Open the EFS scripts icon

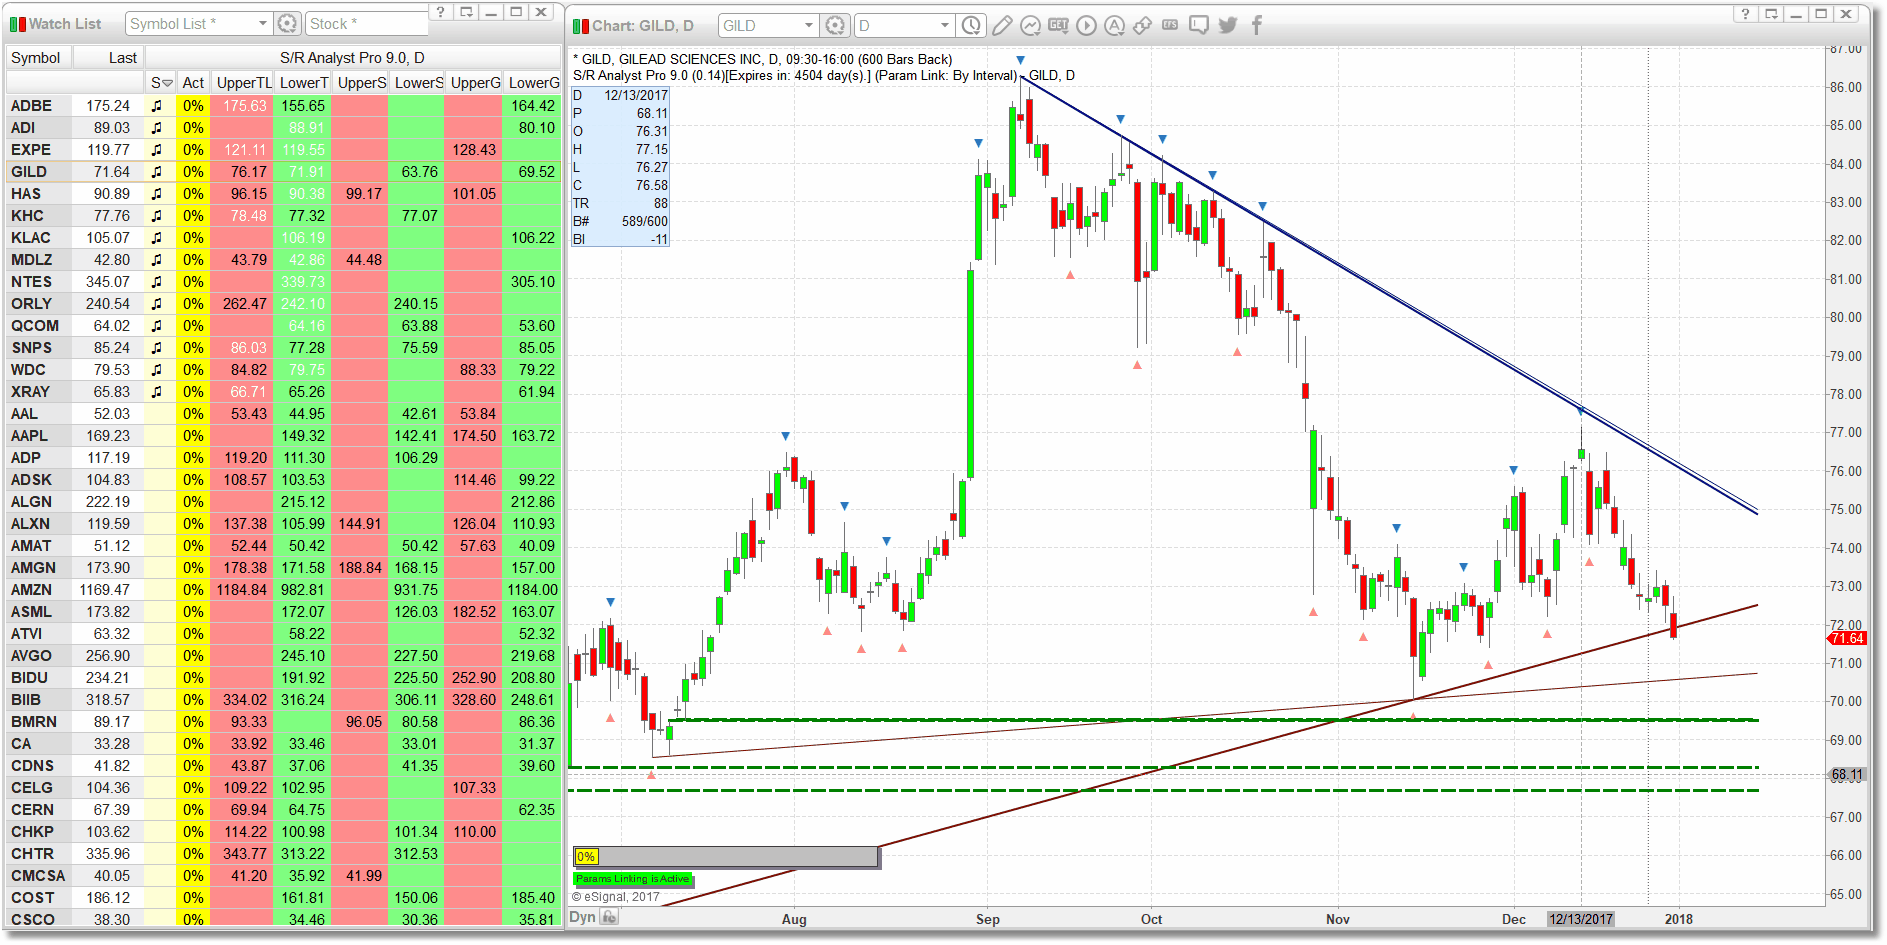[x=1170, y=25]
